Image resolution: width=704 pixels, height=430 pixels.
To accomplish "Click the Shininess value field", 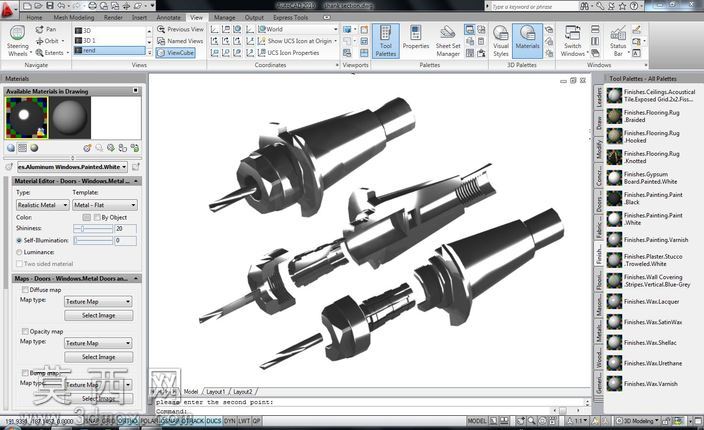I will (126, 229).
